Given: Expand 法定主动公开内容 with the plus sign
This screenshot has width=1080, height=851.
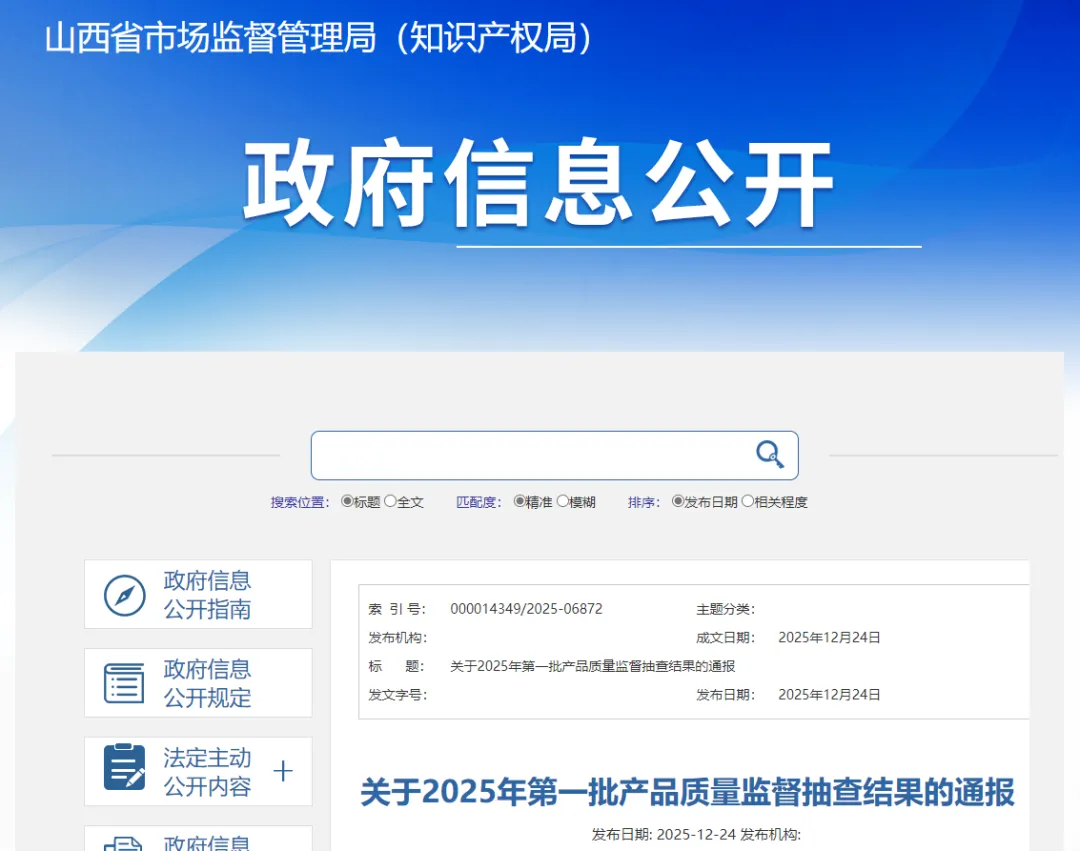Looking at the screenshot, I should [x=283, y=771].
